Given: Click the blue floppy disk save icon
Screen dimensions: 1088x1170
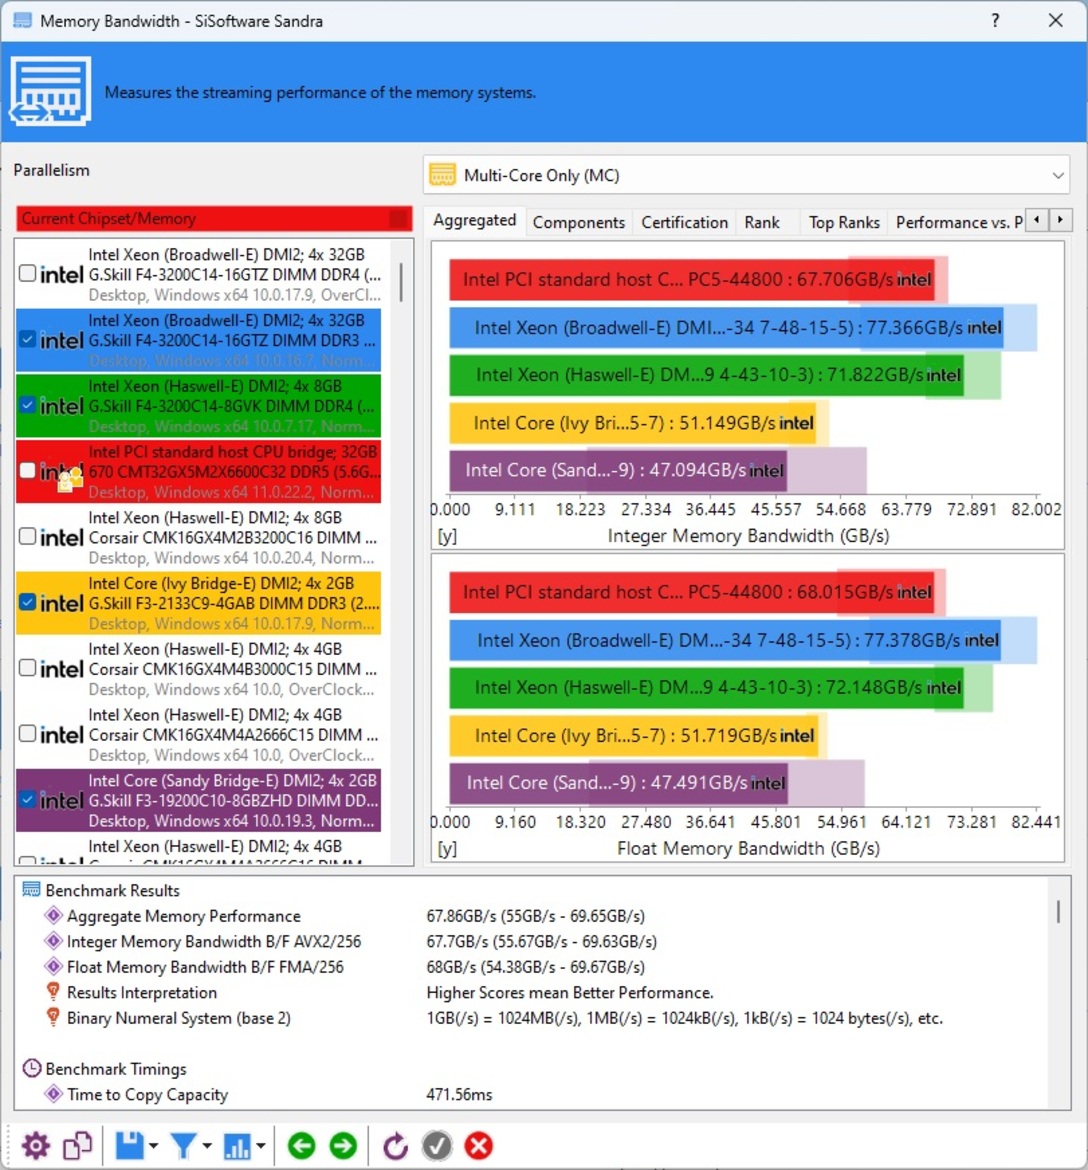Looking at the screenshot, I should click(x=129, y=1145).
